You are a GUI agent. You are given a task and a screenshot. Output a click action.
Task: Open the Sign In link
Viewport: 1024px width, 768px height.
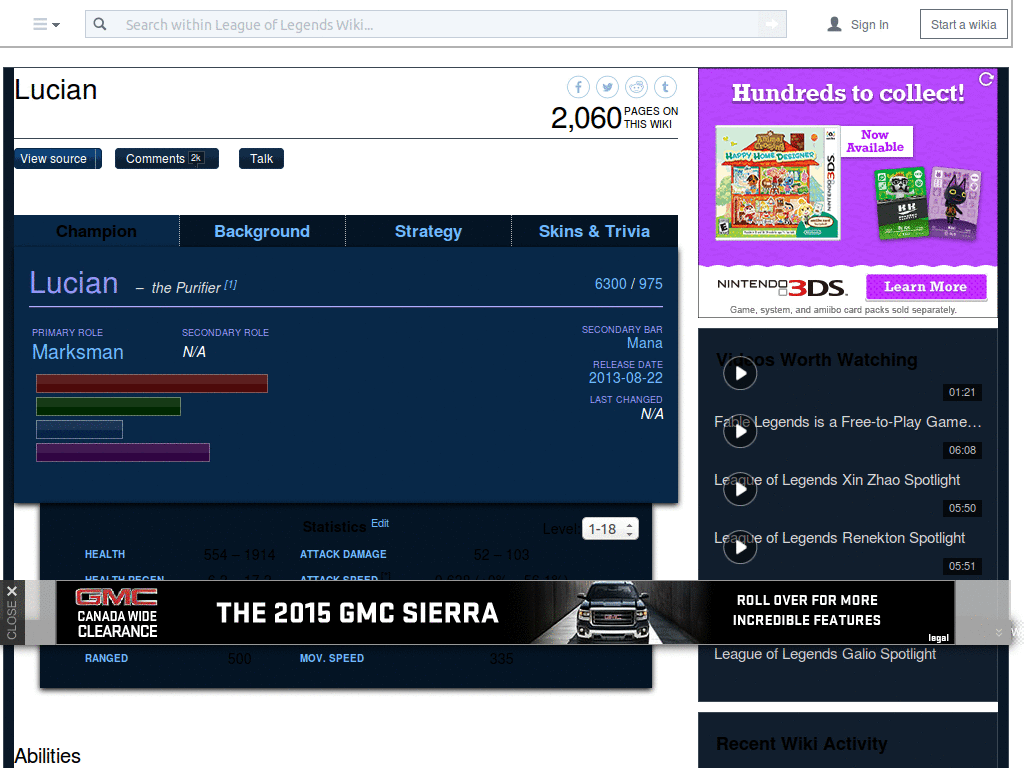[x=869, y=25]
